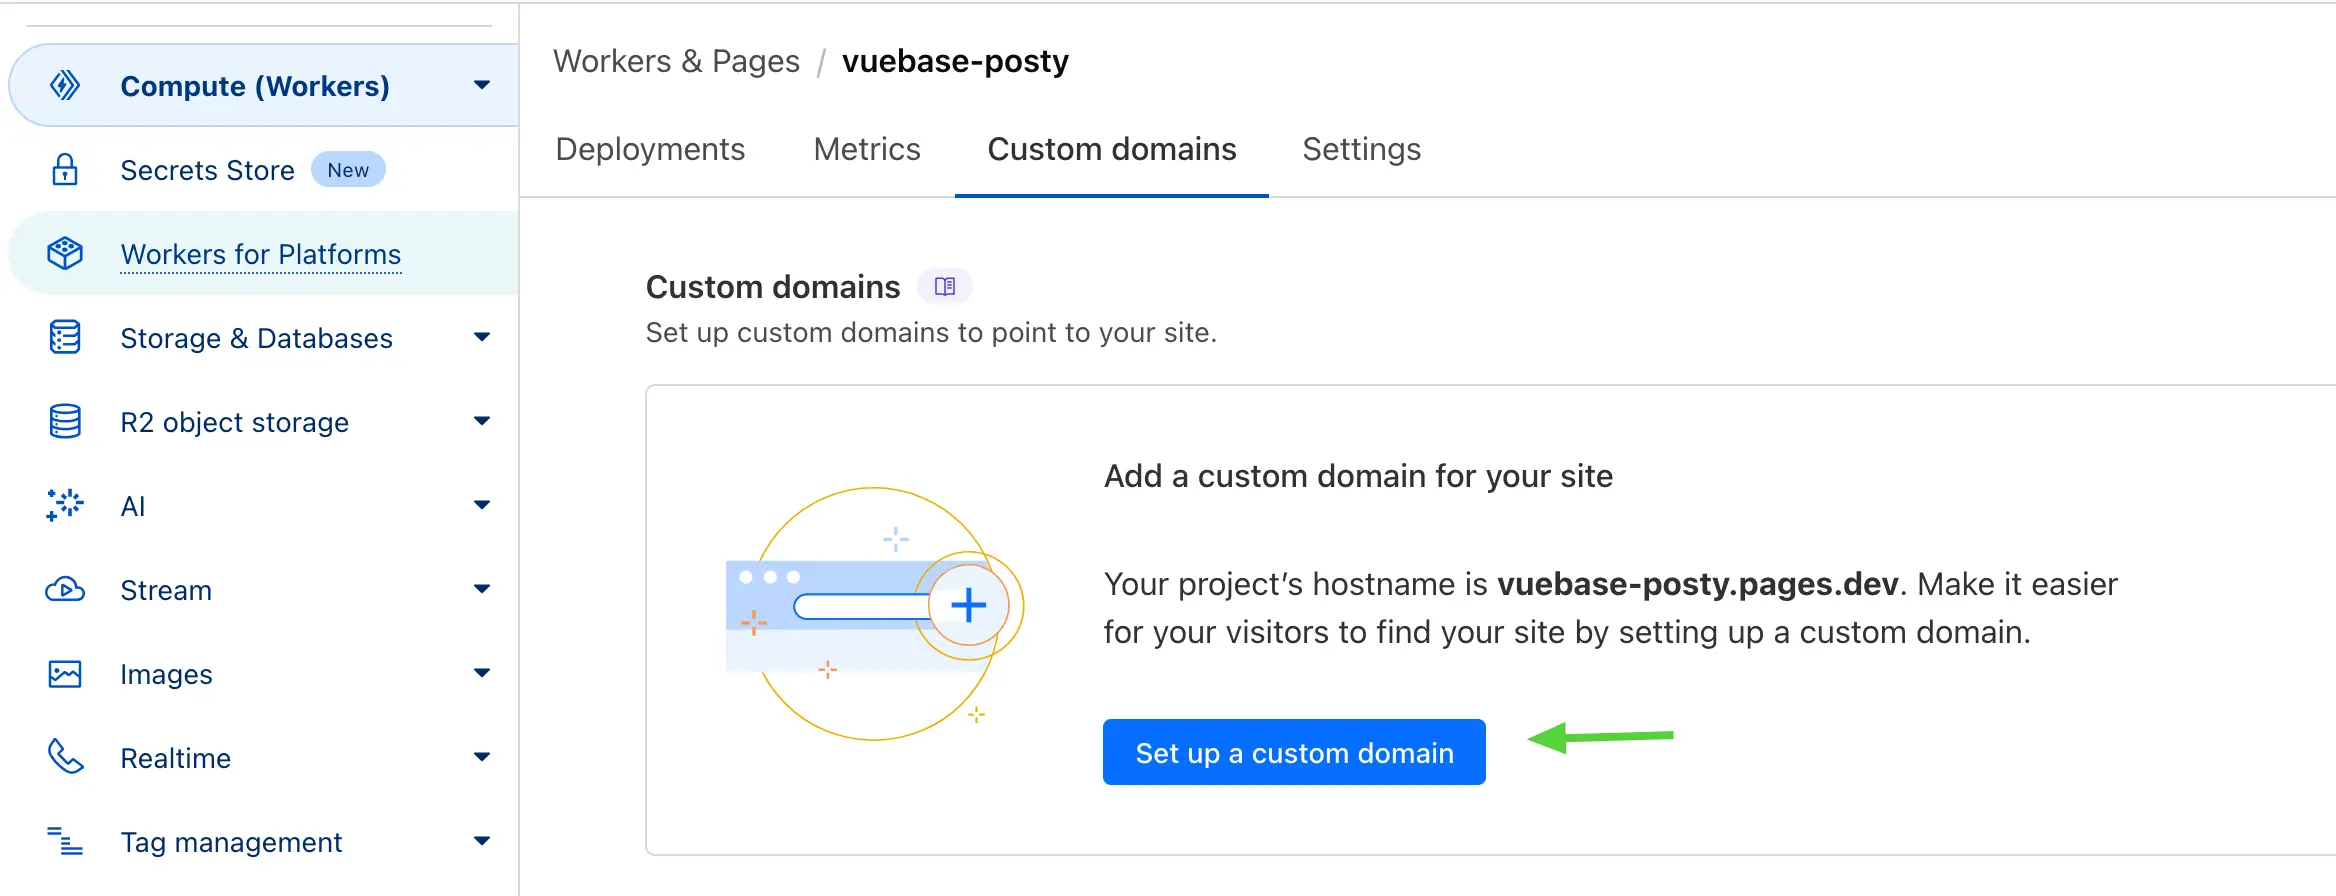Click the Realtime menu label
This screenshot has width=2336, height=896.
tap(175, 758)
